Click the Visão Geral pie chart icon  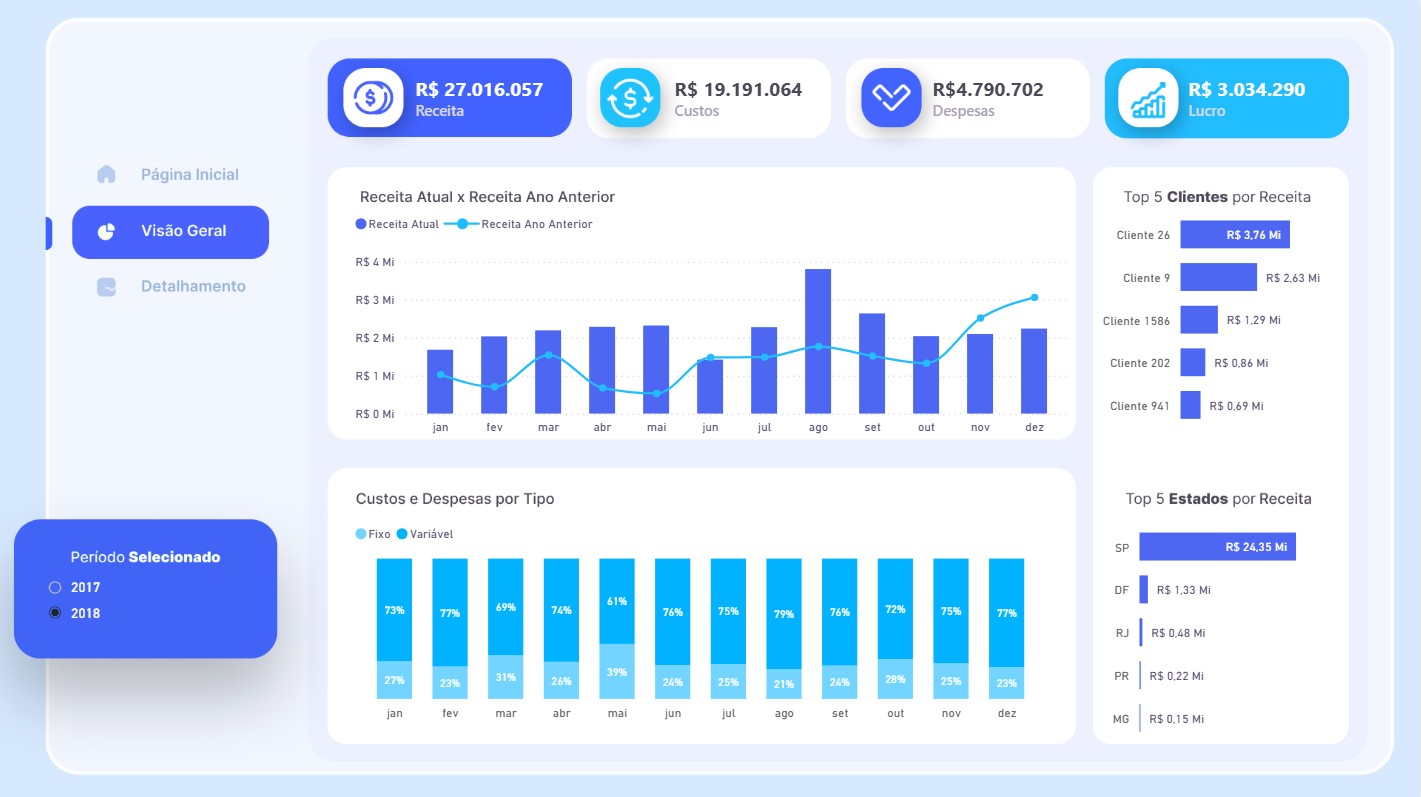[106, 231]
